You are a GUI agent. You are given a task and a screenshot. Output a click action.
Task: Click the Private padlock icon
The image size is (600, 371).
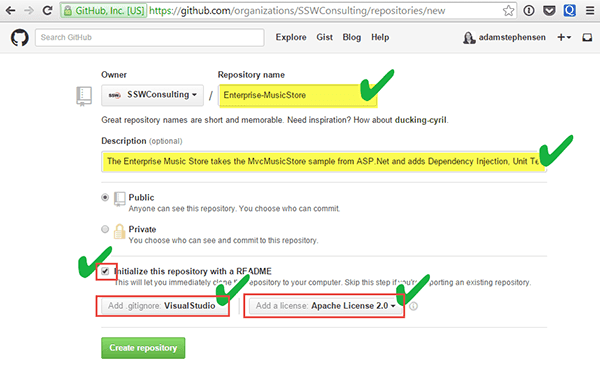pyautogui.click(x=119, y=231)
